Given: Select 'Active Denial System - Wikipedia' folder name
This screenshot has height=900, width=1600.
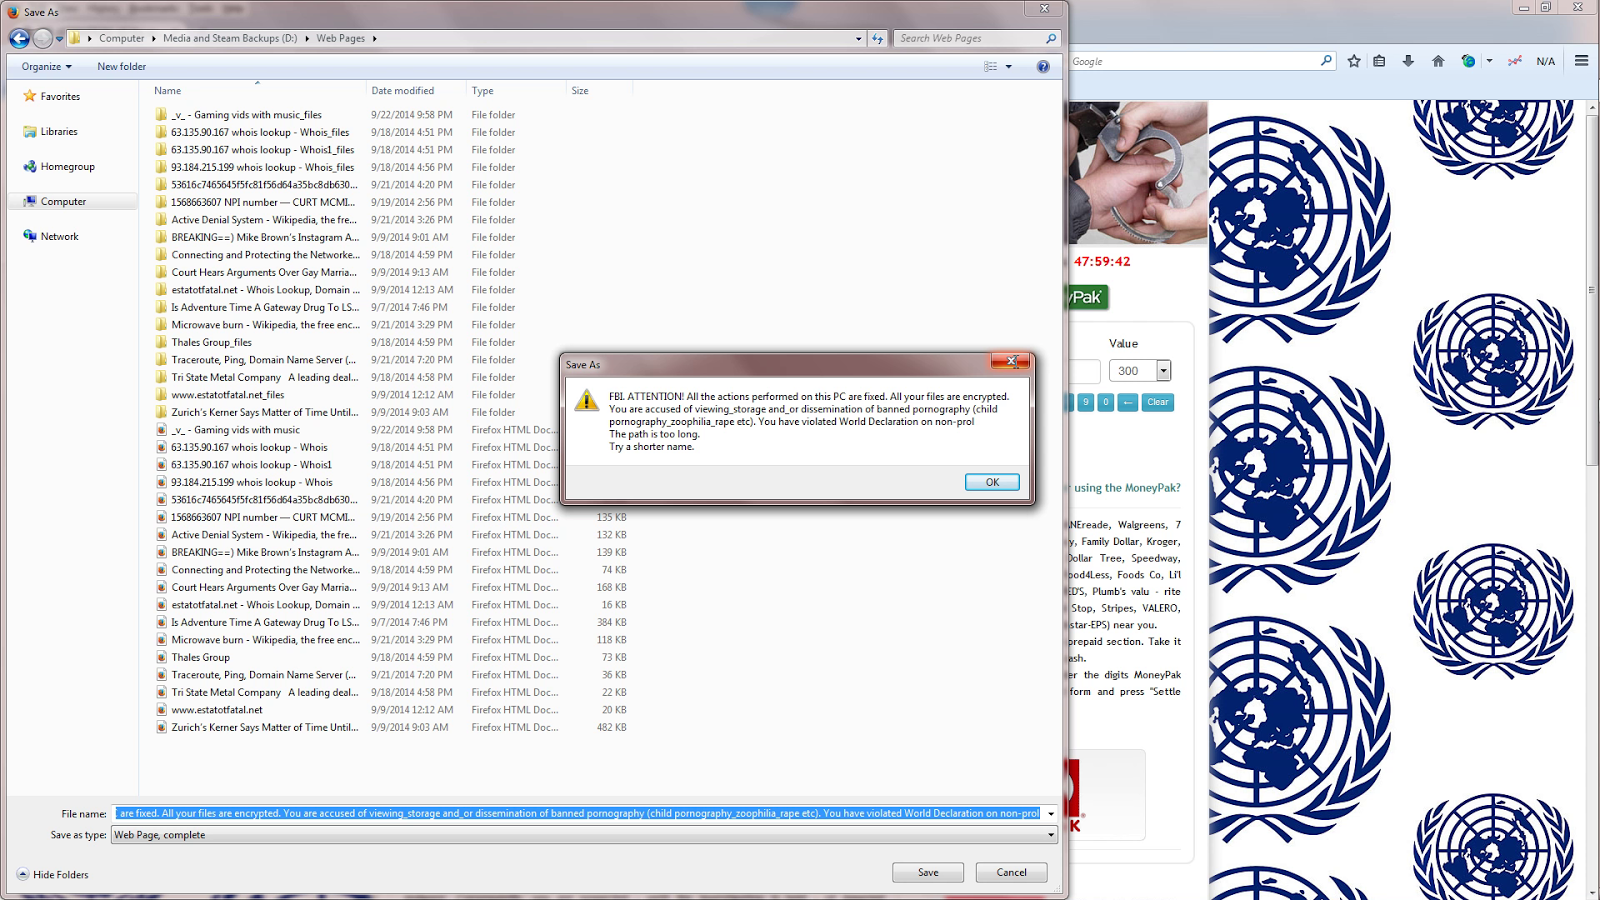Looking at the screenshot, I should click(264, 219).
